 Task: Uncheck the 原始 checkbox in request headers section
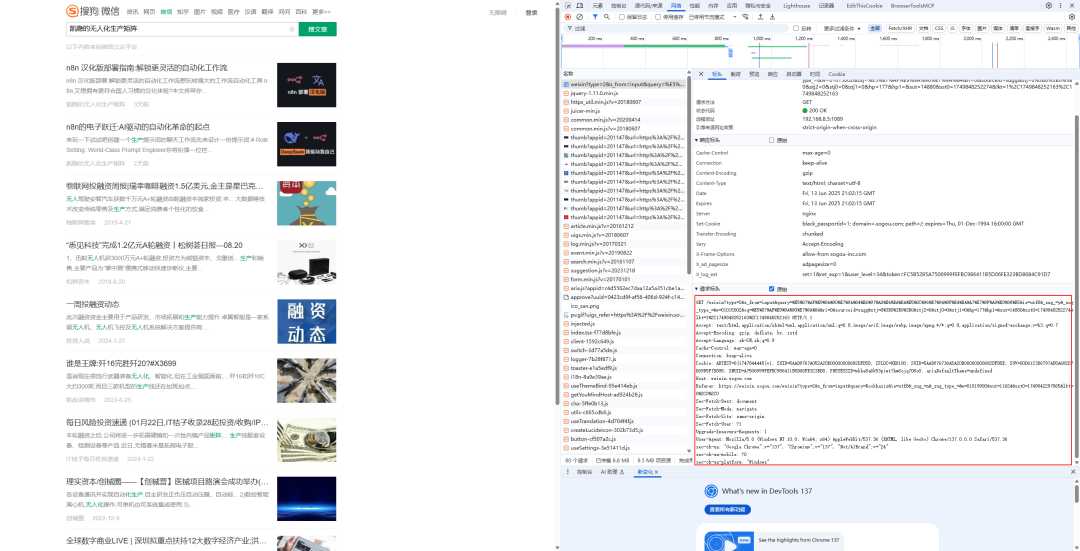coord(771,289)
